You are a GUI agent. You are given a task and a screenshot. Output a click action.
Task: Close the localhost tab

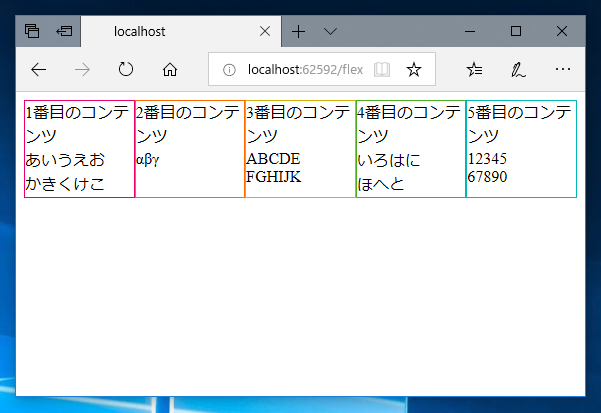[x=265, y=31]
